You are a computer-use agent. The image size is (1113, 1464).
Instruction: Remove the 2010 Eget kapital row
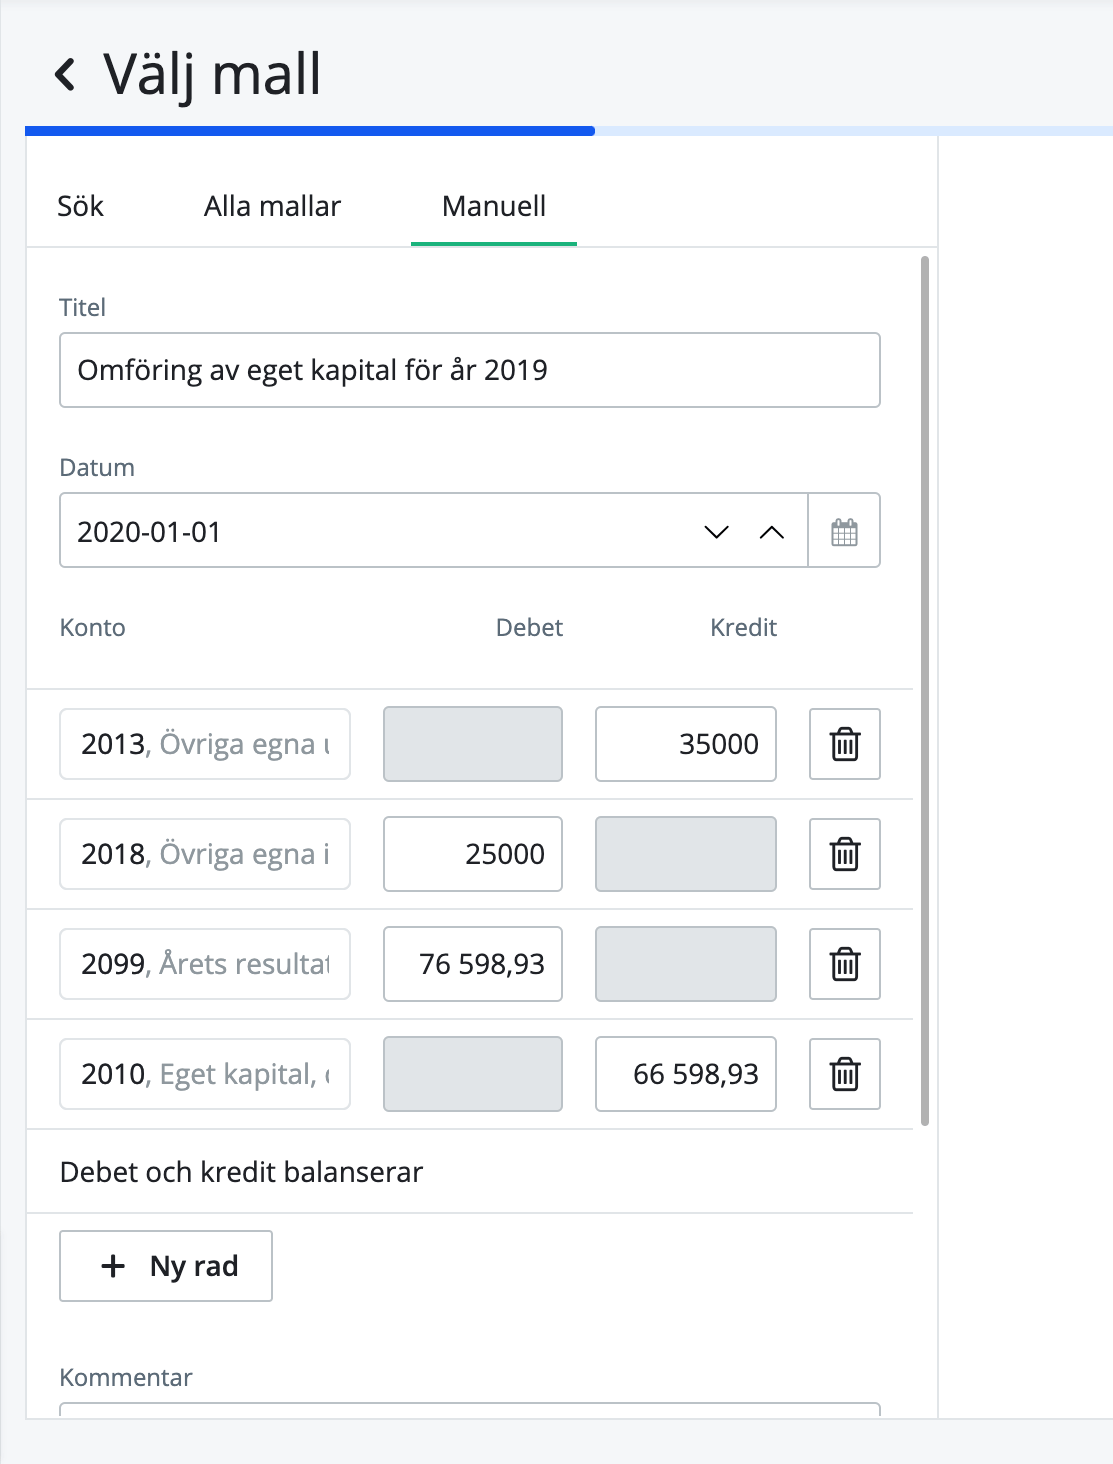[843, 1074]
